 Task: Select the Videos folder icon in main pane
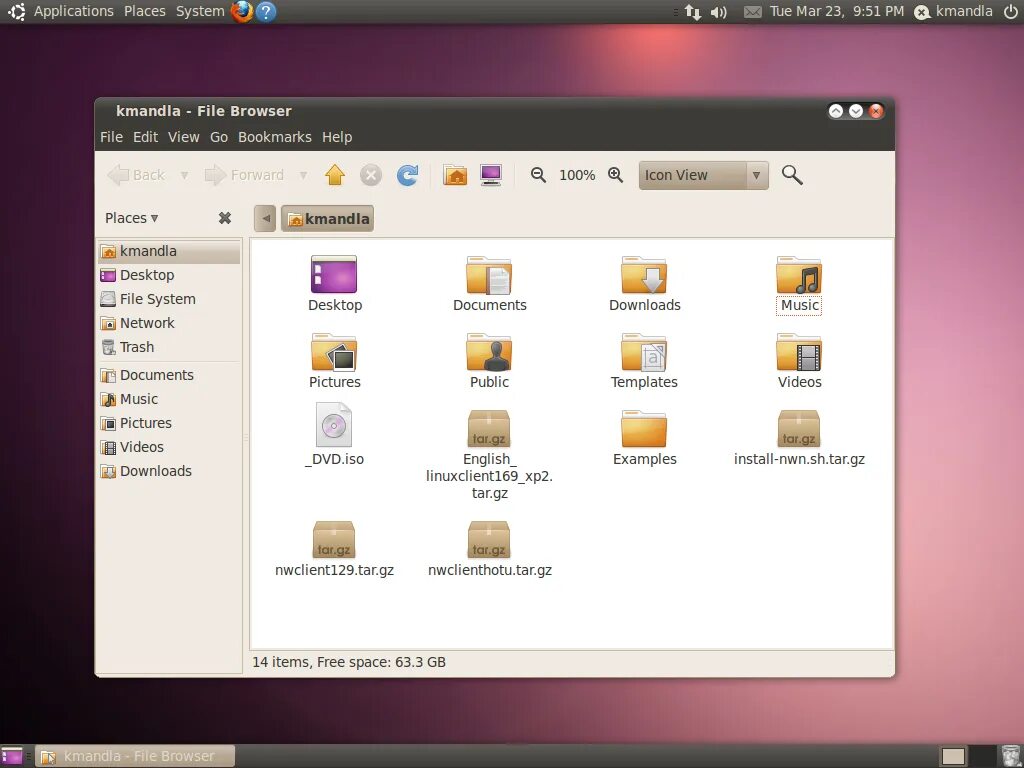tap(799, 352)
